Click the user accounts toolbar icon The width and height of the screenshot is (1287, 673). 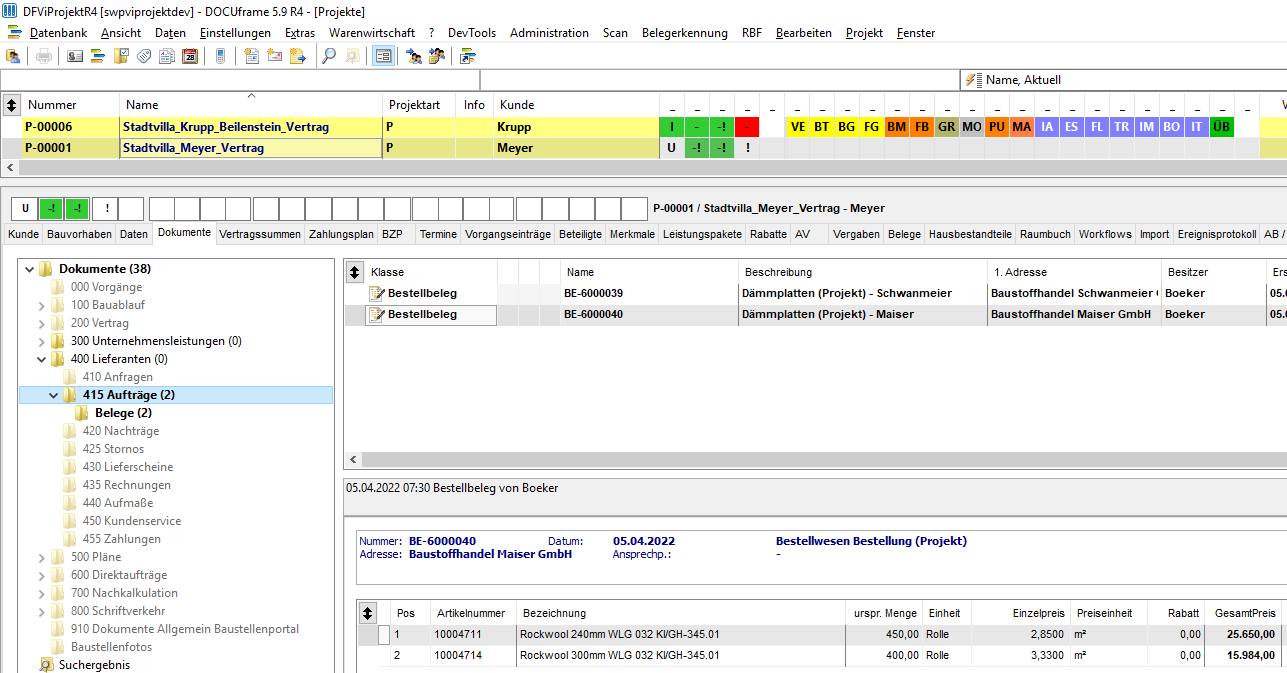tap(13, 56)
